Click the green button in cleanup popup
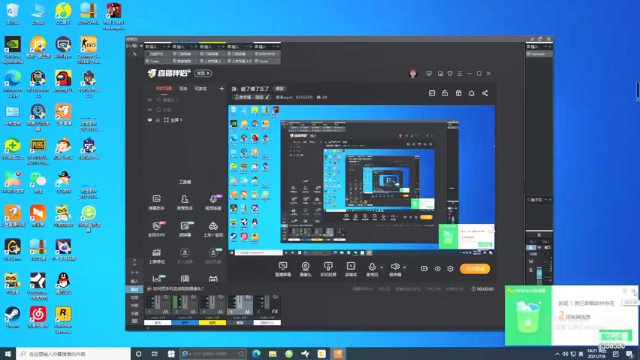This screenshot has height=360, width=640. (615, 336)
